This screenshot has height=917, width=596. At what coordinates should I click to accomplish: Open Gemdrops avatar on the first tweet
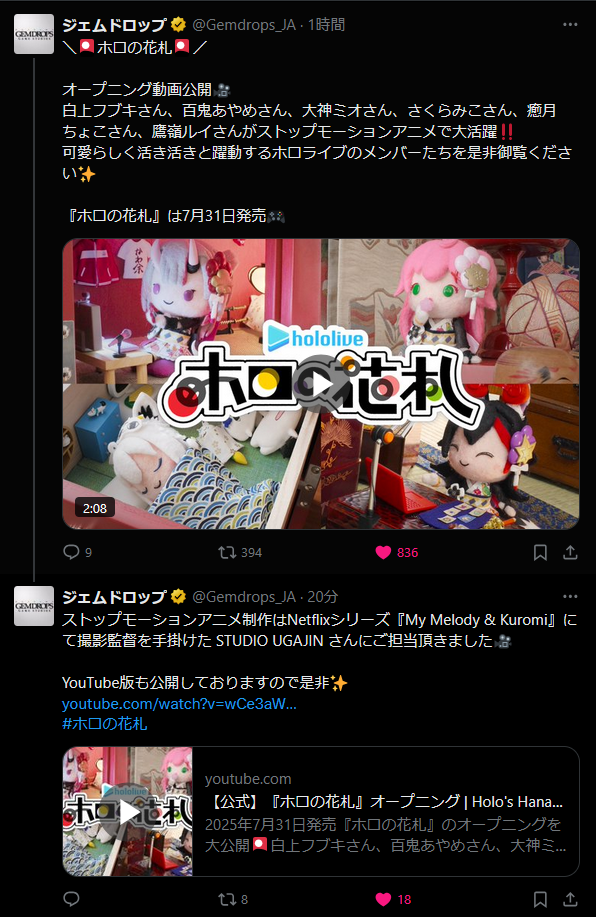(34, 35)
